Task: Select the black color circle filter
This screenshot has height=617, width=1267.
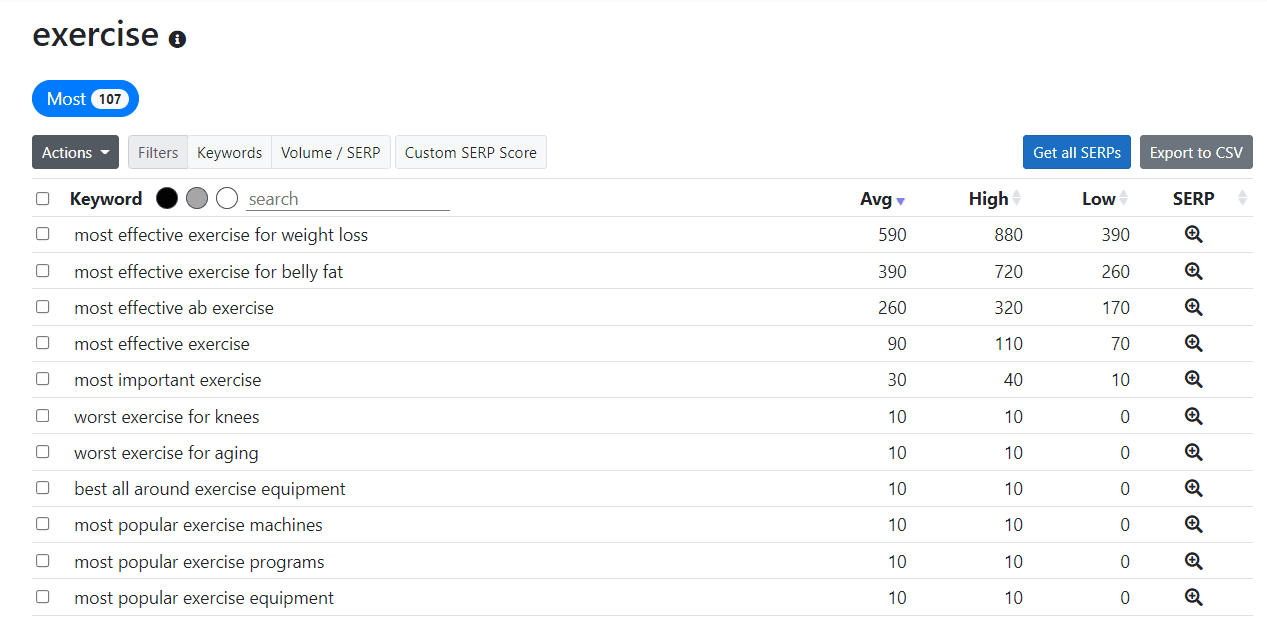Action: [167, 198]
